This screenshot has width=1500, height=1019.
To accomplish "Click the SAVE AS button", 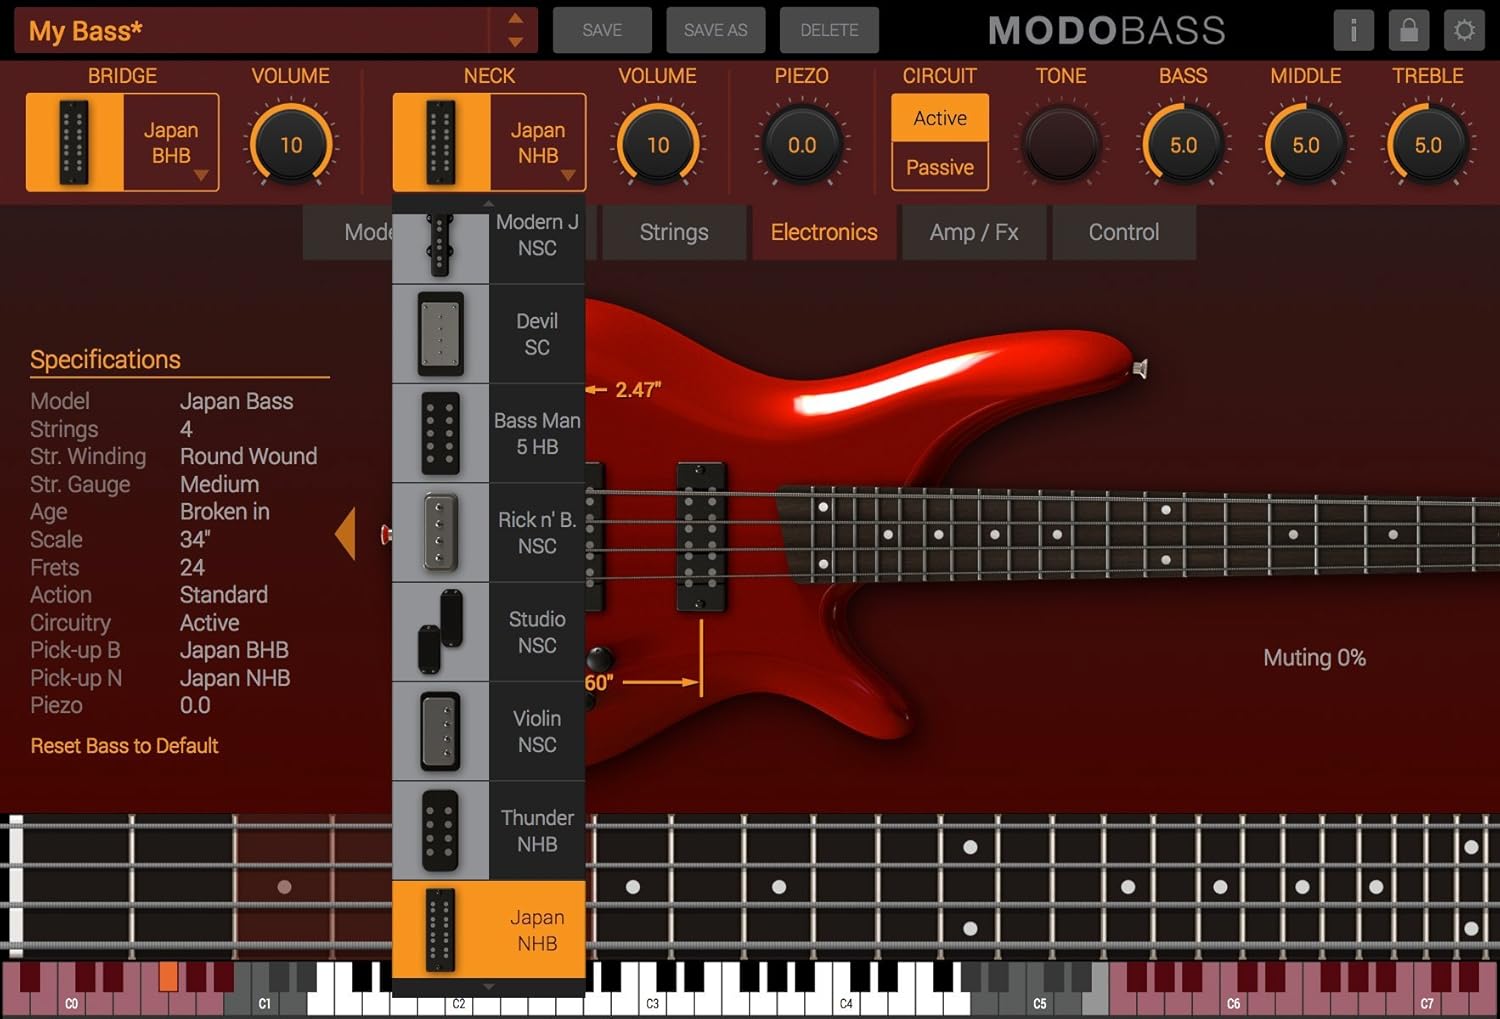I will [714, 30].
